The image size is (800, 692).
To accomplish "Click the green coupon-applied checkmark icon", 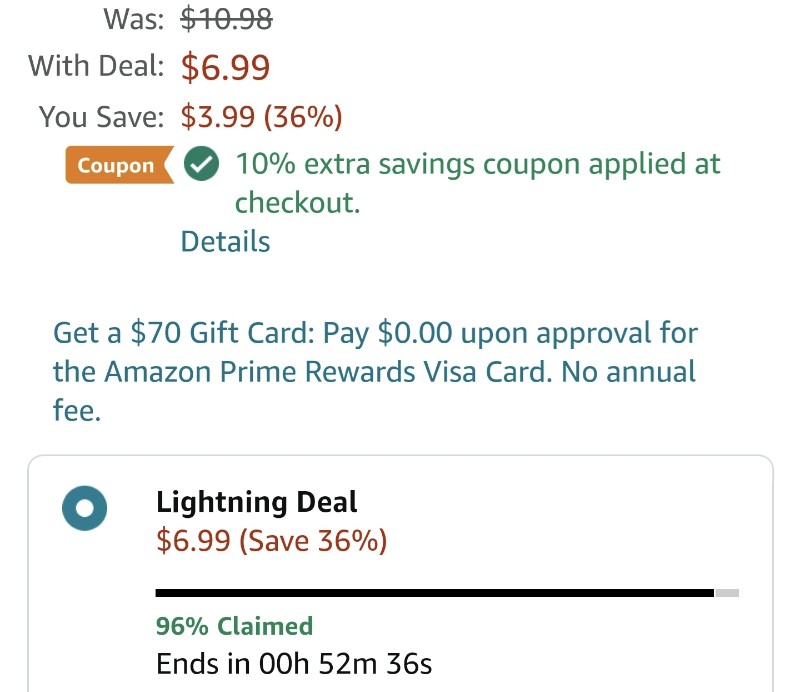I will tap(202, 164).
